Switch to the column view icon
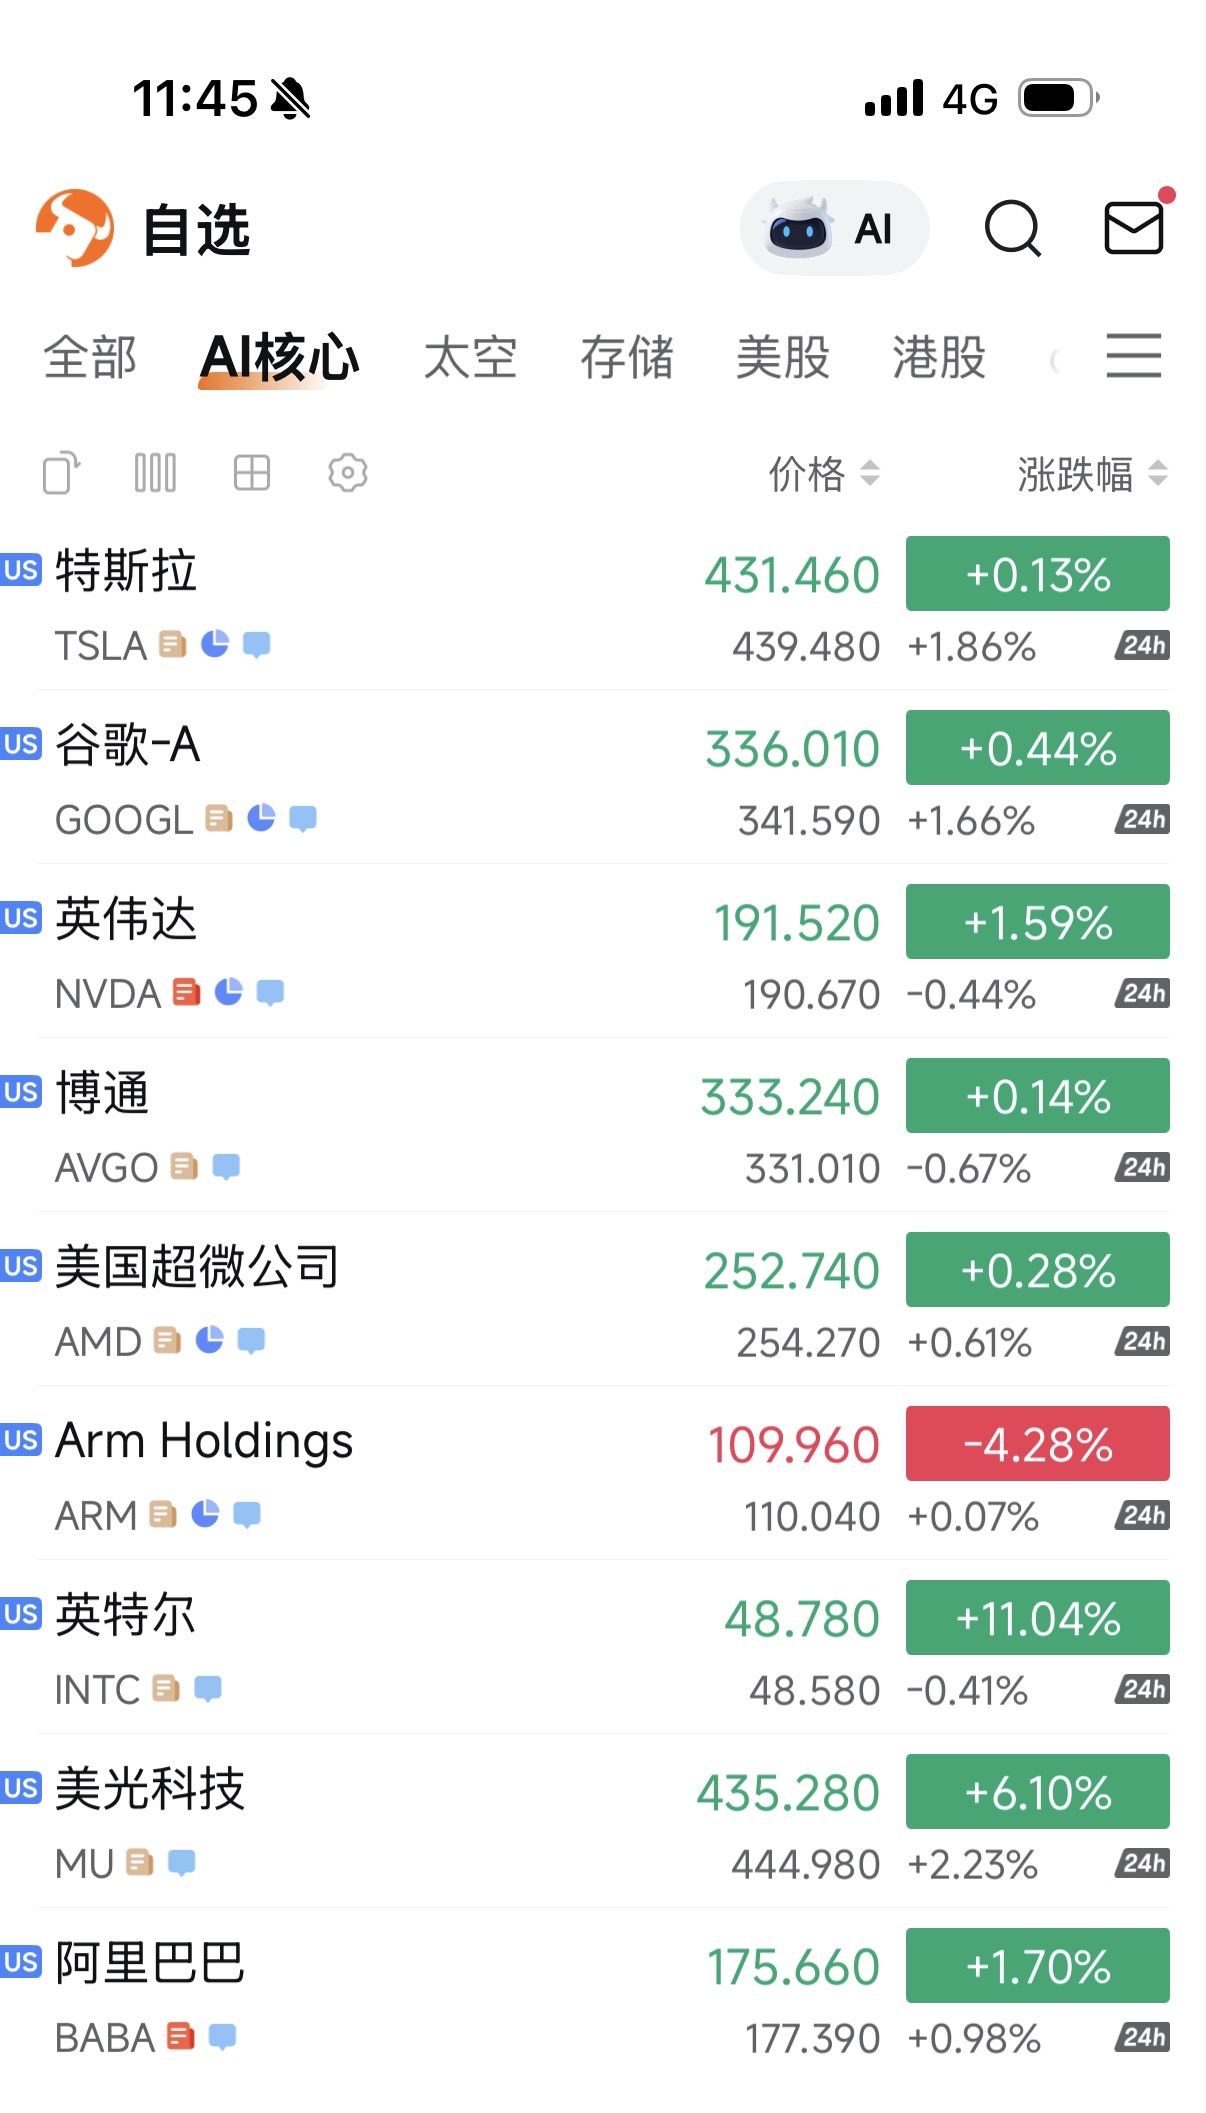Image resolution: width=1206 pixels, height=2113 pixels. [x=155, y=473]
